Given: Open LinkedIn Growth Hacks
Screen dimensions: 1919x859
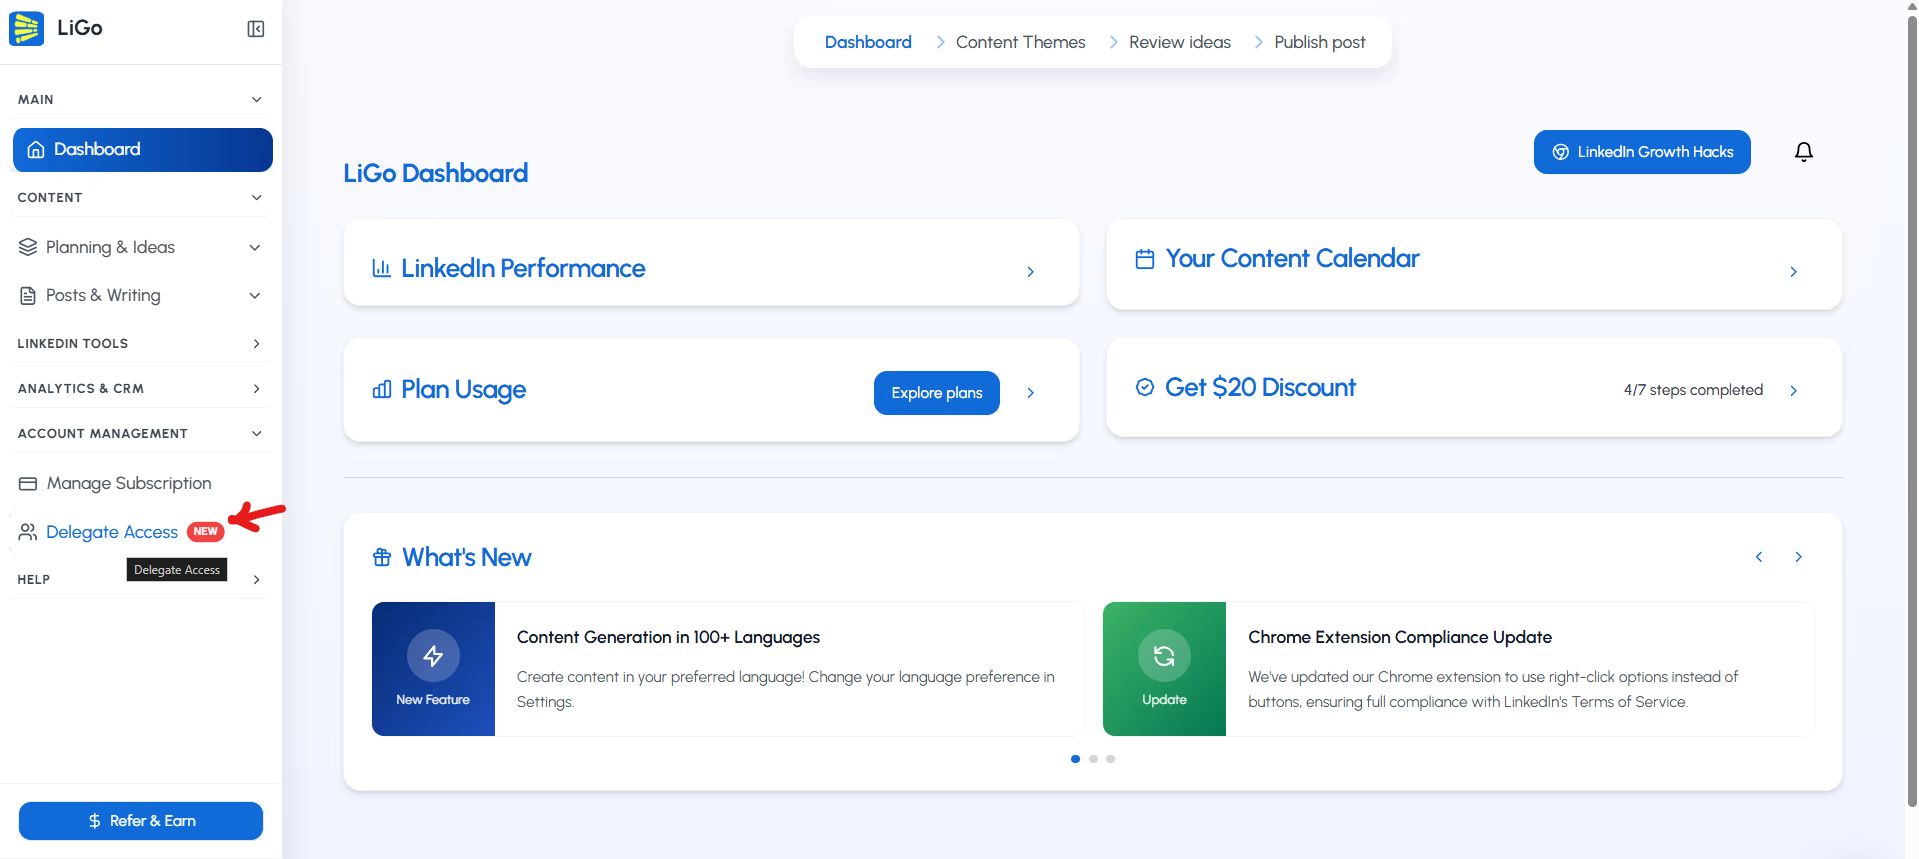Looking at the screenshot, I should click(x=1641, y=152).
